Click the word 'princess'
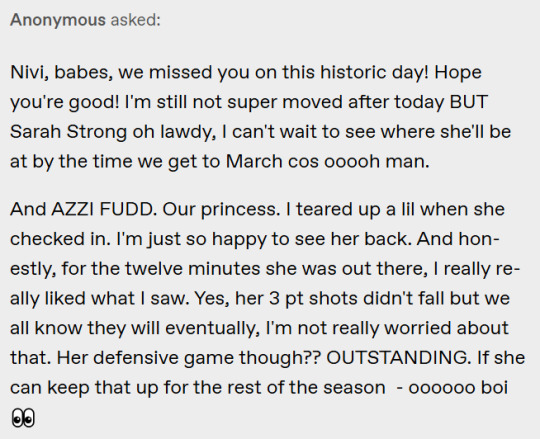The height and width of the screenshot is (439, 540). pos(241,210)
